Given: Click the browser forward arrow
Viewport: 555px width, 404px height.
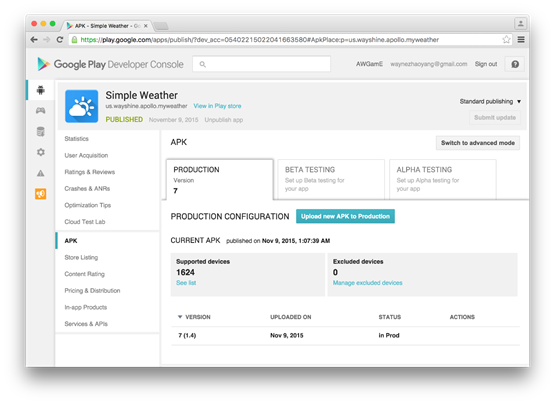Looking at the screenshot, I should (x=47, y=40).
